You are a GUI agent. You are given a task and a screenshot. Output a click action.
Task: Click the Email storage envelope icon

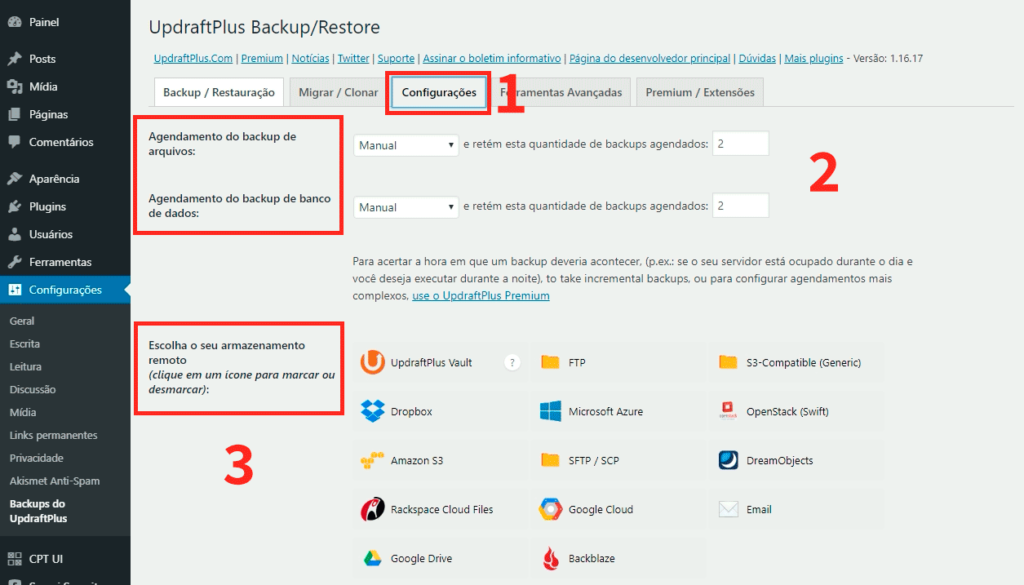pyautogui.click(x=729, y=509)
